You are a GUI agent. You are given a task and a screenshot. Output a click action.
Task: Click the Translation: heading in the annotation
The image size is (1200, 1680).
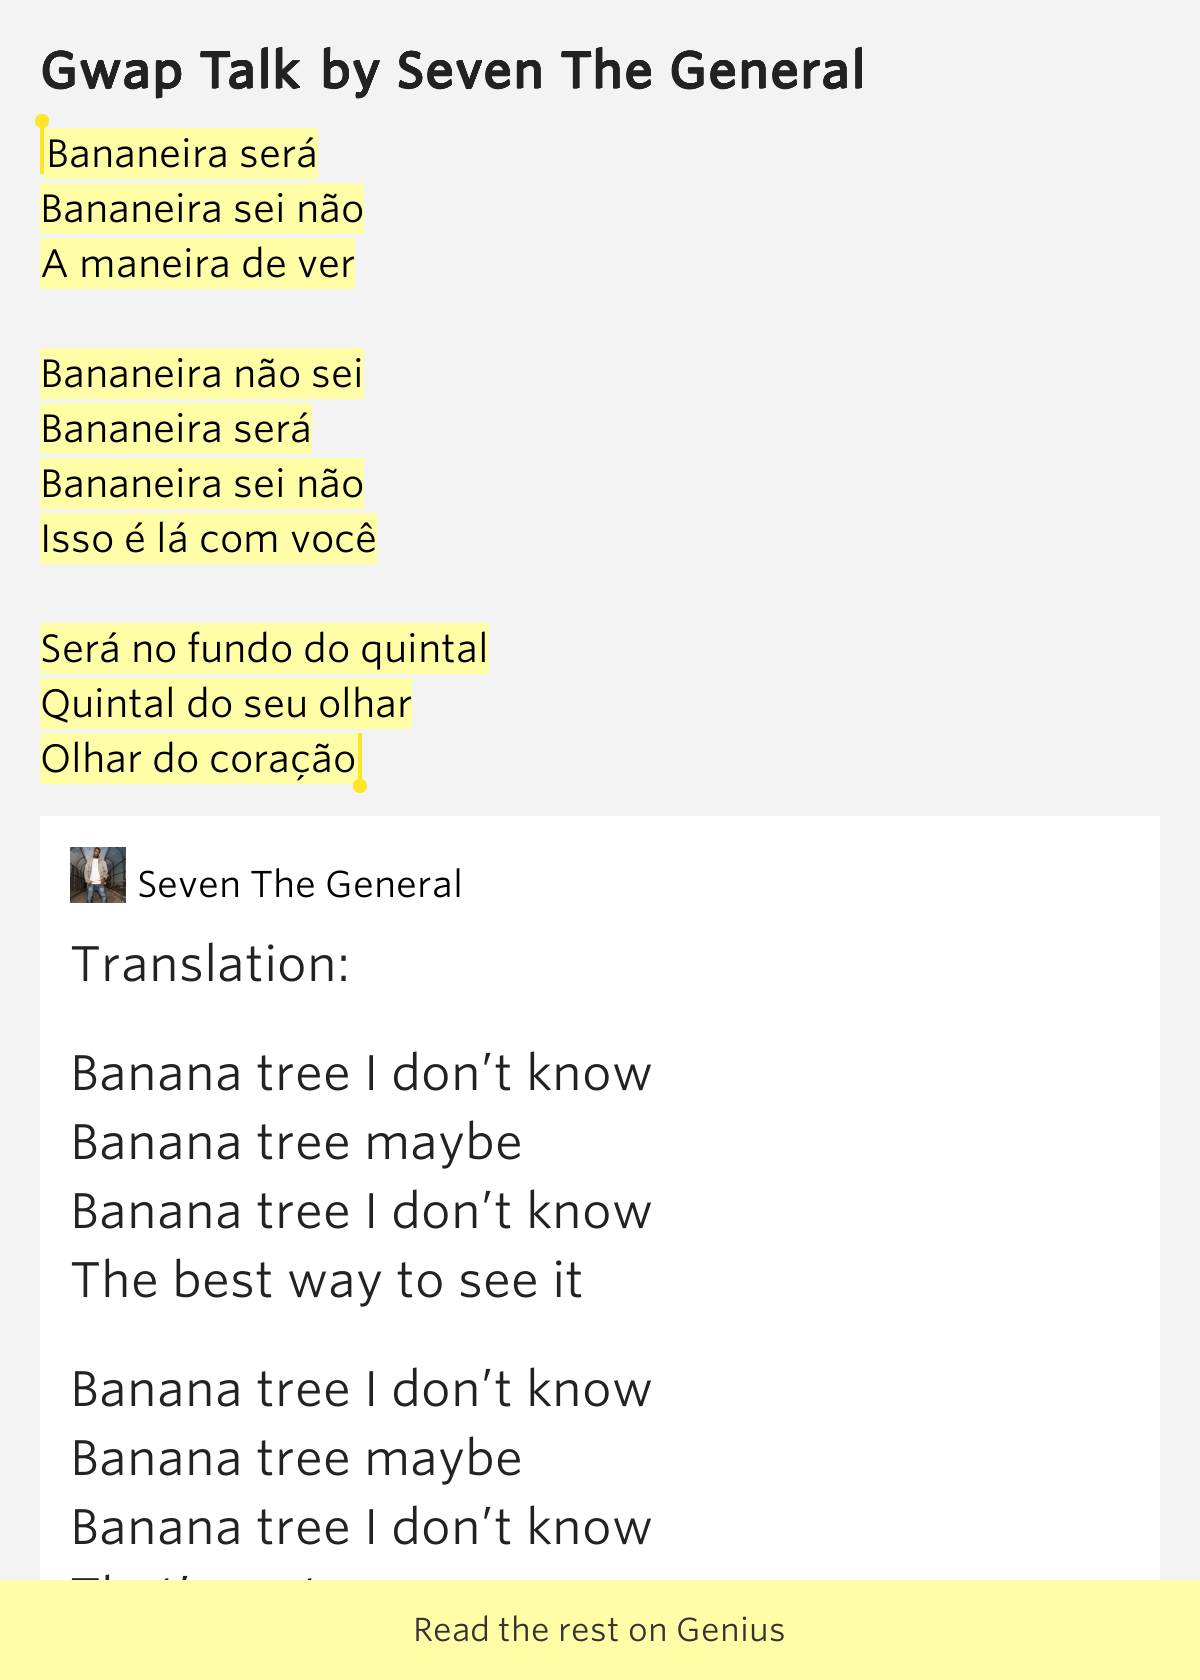click(211, 965)
